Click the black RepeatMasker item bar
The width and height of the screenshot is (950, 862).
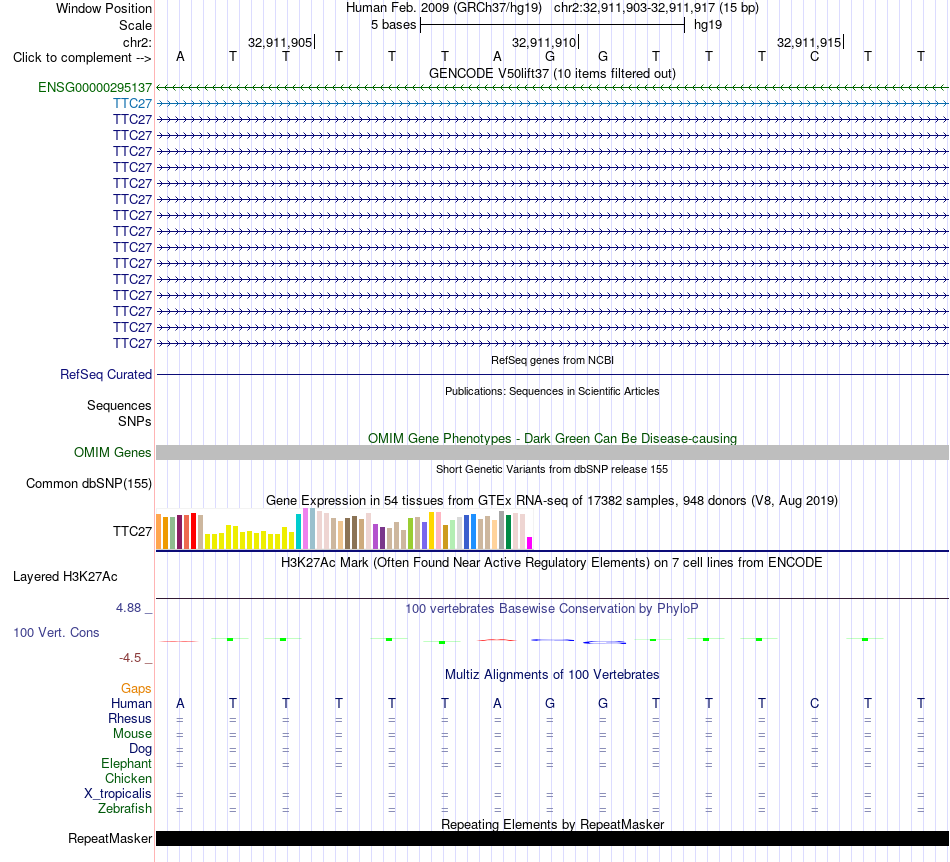pyautogui.click(x=552, y=838)
